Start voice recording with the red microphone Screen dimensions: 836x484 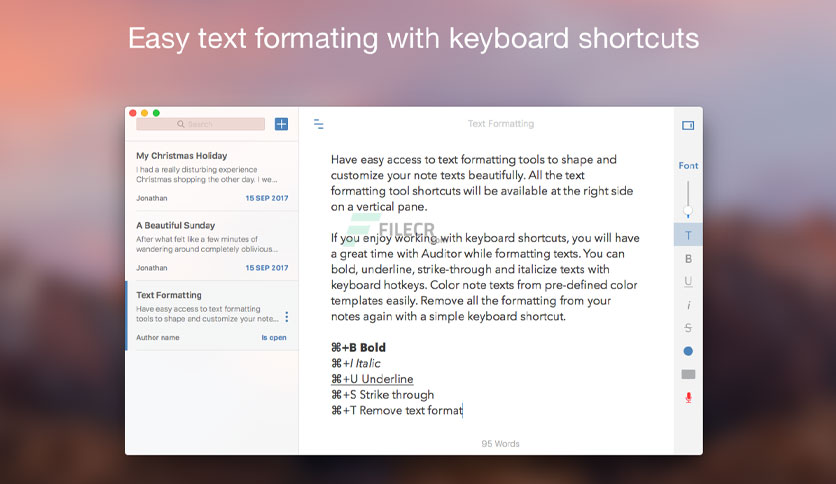[x=688, y=398]
